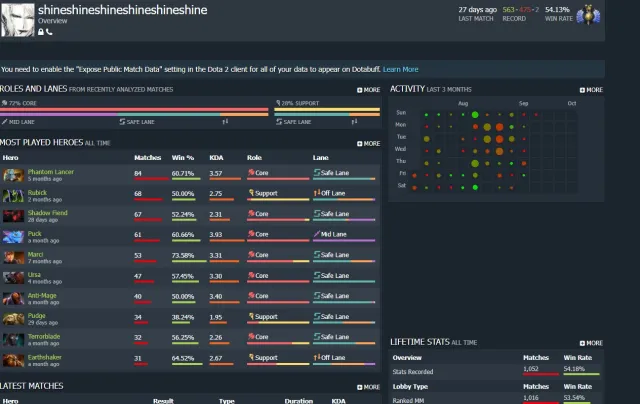Click the Mid Lane icon in Puck row
The image size is (640, 404).
(317, 234)
